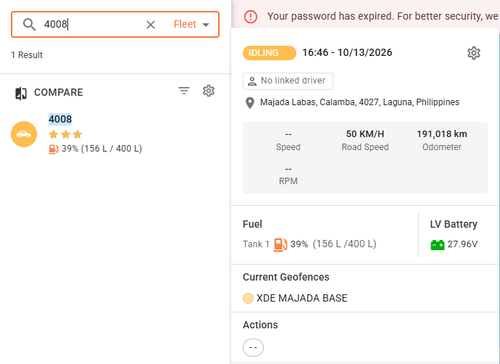500x364 pixels.
Task: Click the Current Geofences heading
Action: 286,277
